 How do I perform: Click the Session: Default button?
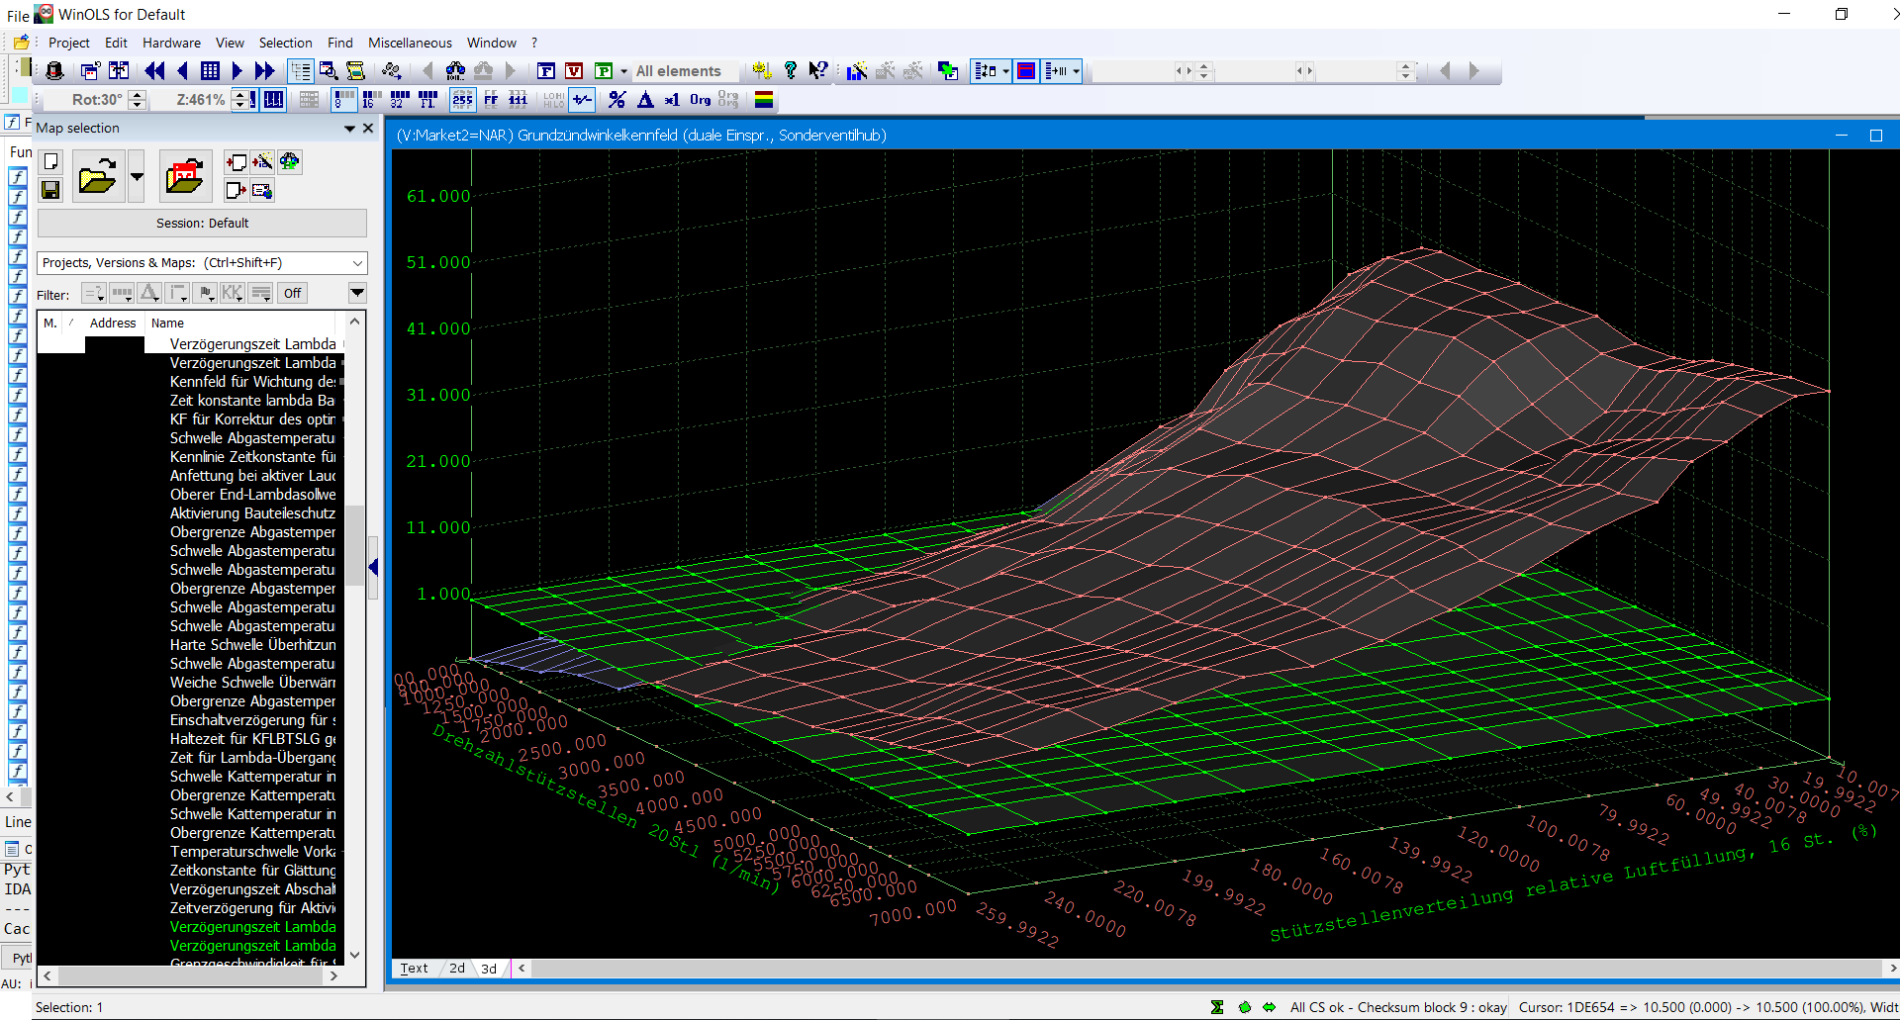202,223
